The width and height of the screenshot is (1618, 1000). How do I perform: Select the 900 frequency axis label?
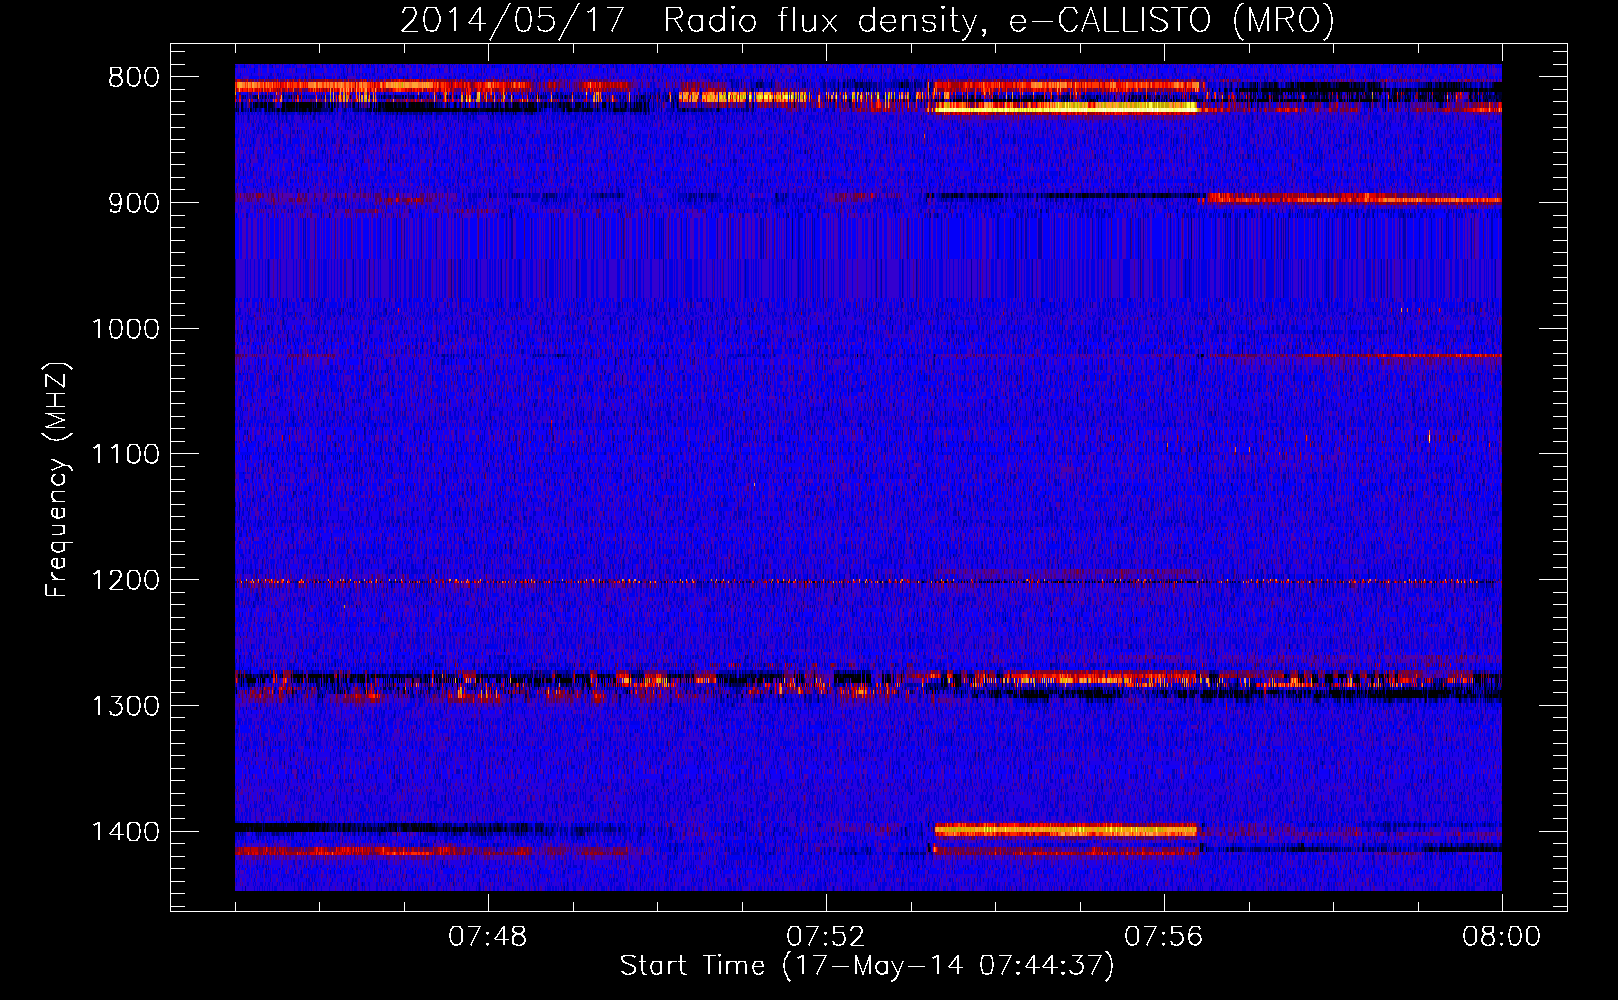click(x=134, y=203)
